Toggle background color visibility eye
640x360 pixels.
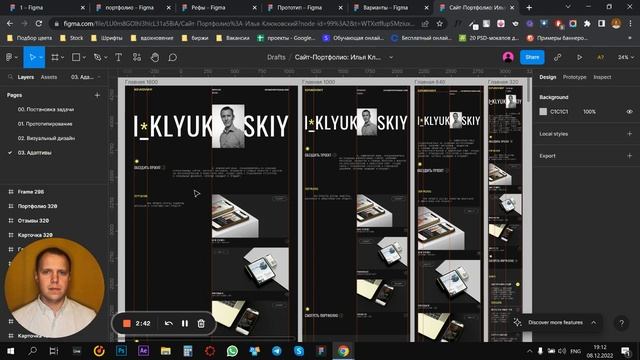[629, 111]
